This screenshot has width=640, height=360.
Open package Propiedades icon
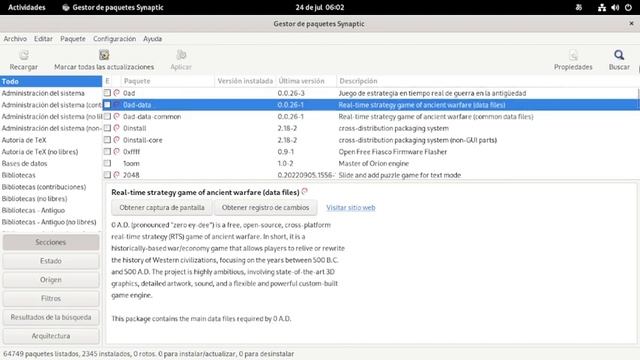tap(573, 55)
